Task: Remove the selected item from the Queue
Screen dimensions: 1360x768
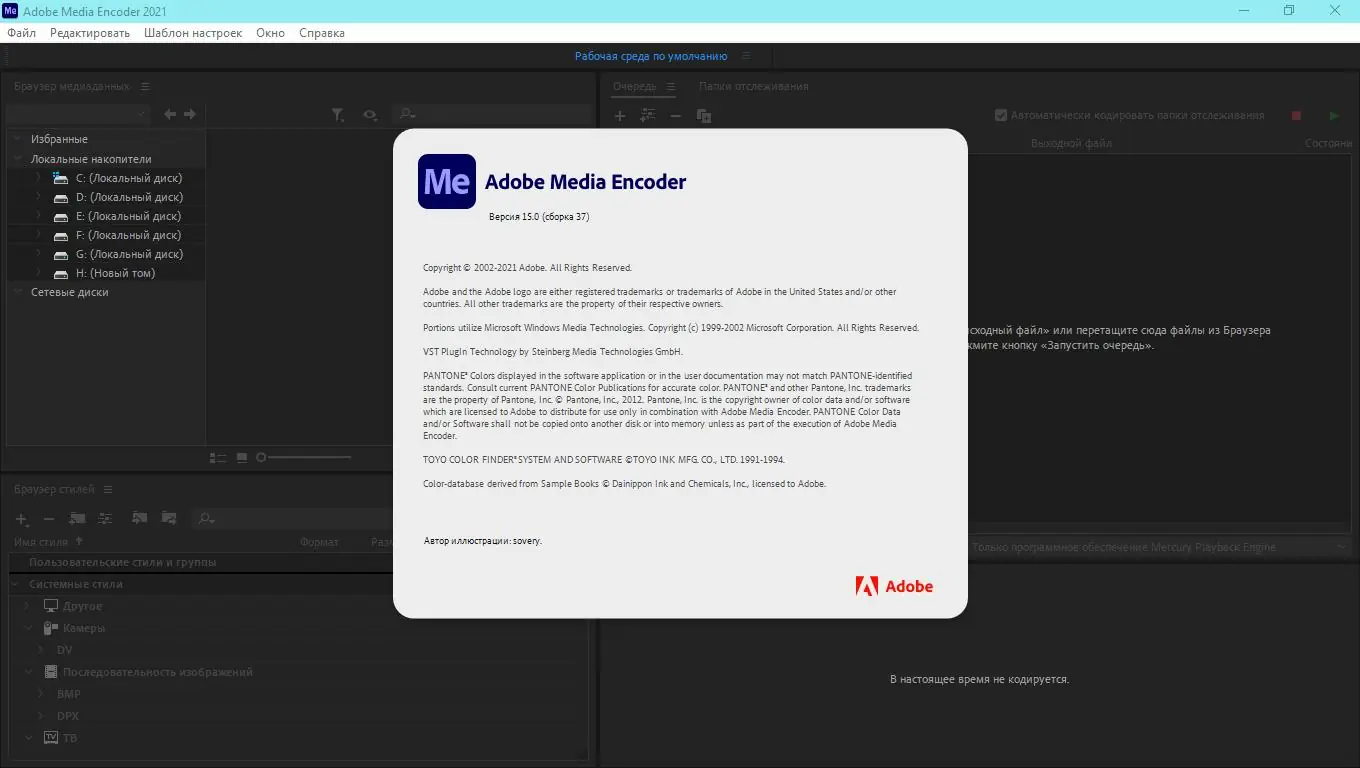Action: pos(675,116)
